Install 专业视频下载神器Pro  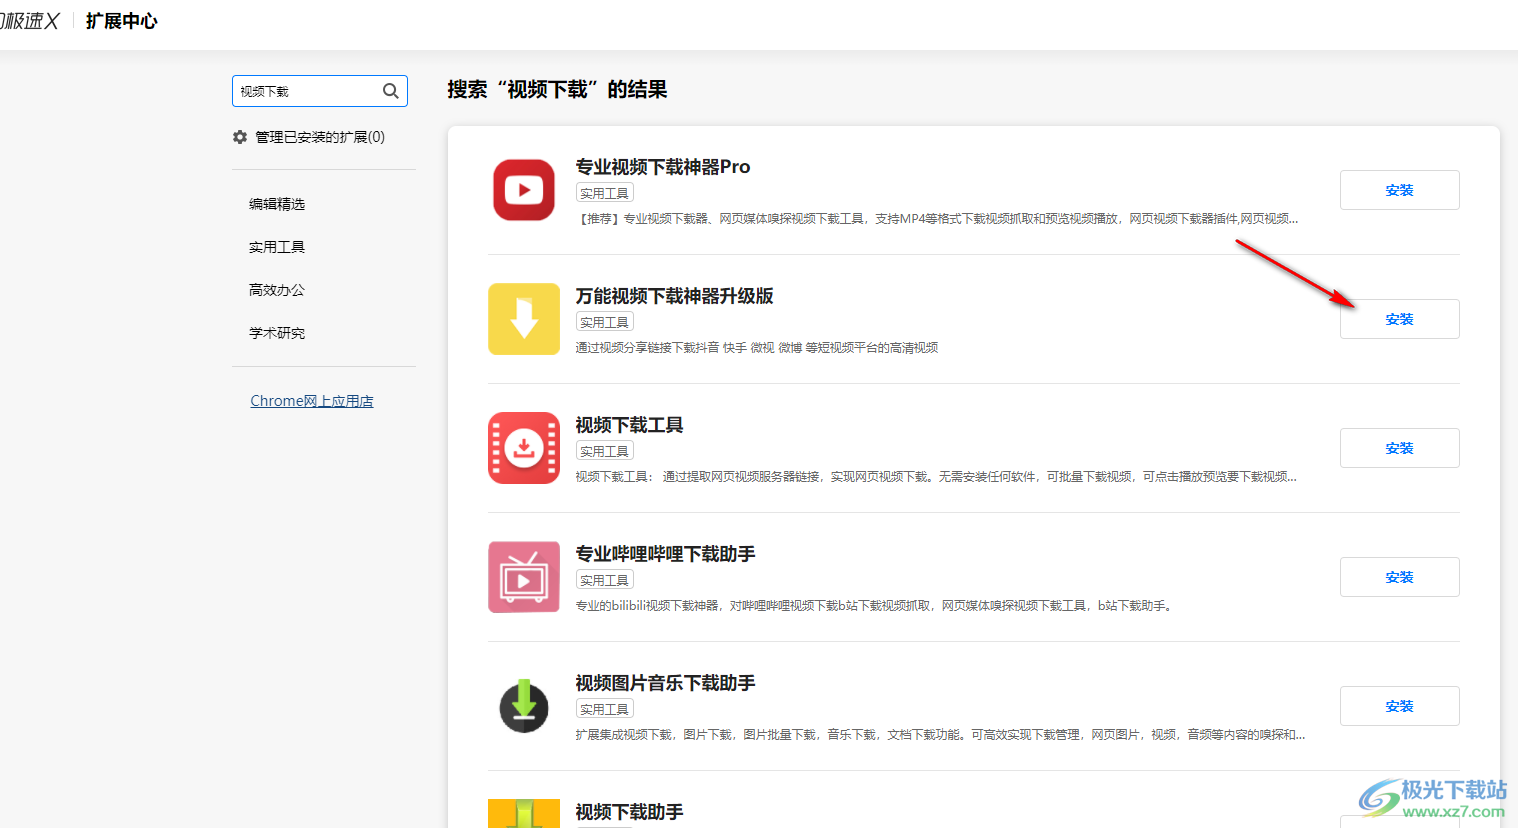(x=1399, y=190)
